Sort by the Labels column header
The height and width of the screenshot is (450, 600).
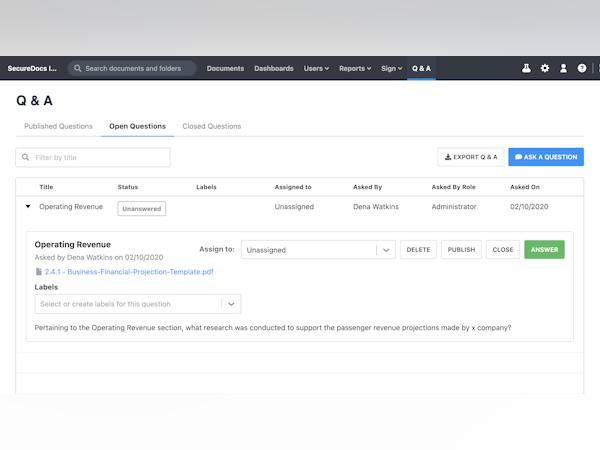[x=206, y=187]
